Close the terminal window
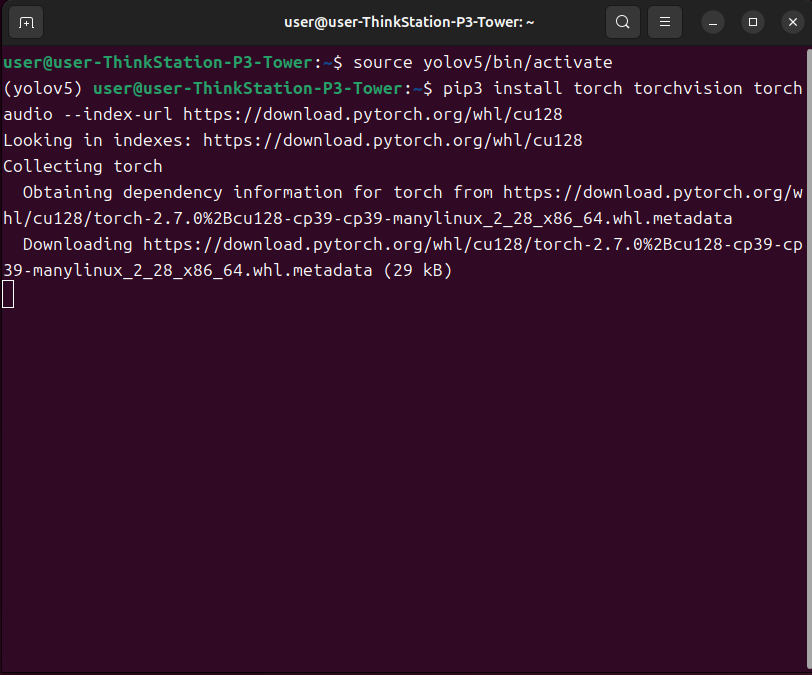The width and height of the screenshot is (812, 675). (793, 22)
